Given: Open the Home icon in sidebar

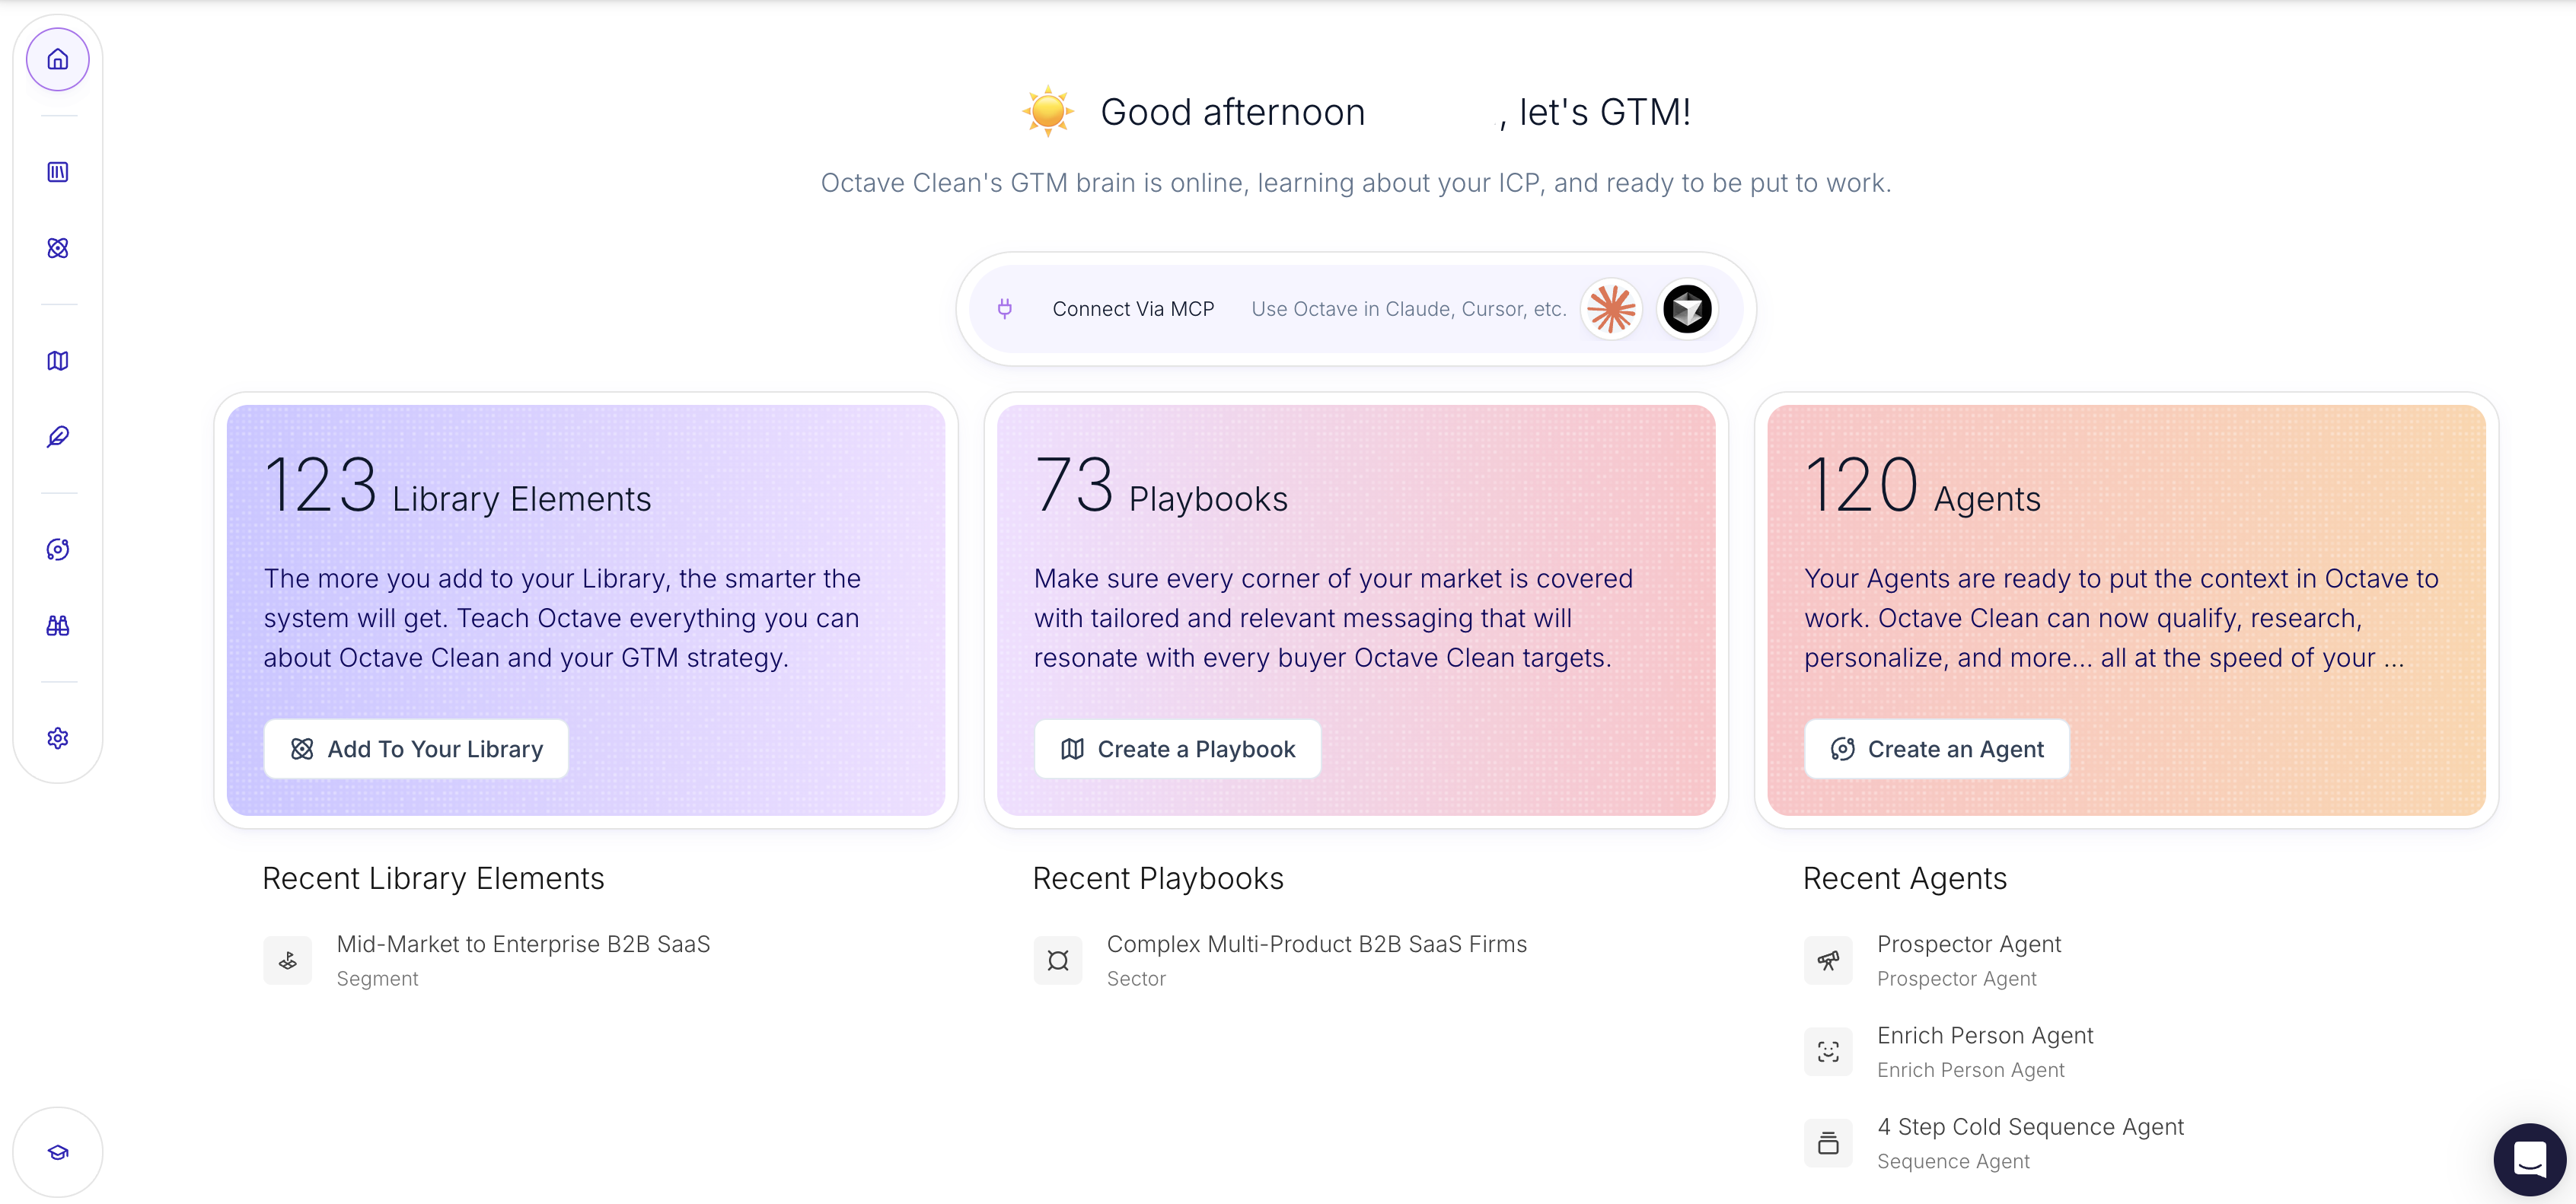Looking at the screenshot, I should point(58,60).
